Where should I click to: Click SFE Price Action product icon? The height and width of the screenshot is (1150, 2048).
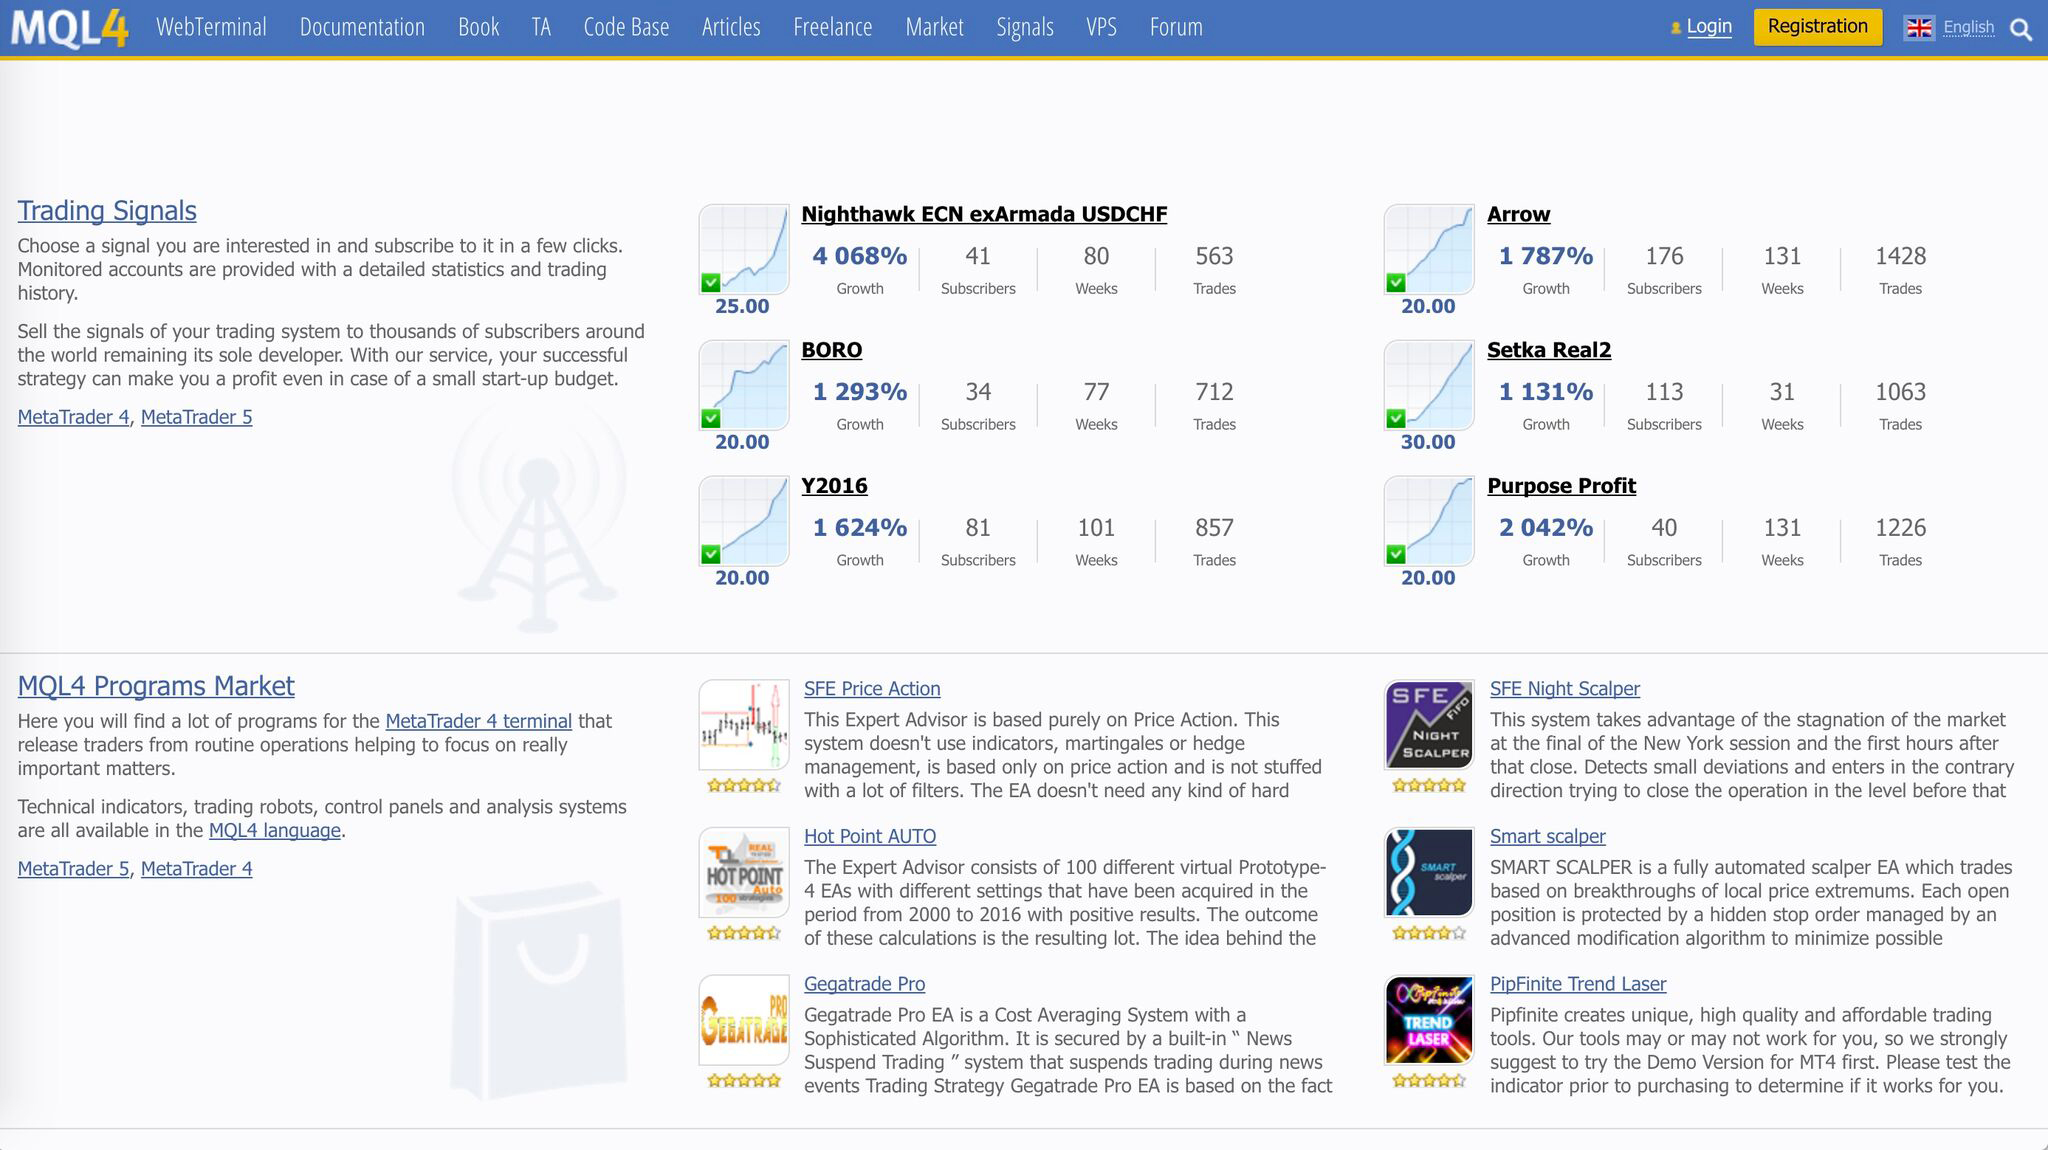coord(744,725)
